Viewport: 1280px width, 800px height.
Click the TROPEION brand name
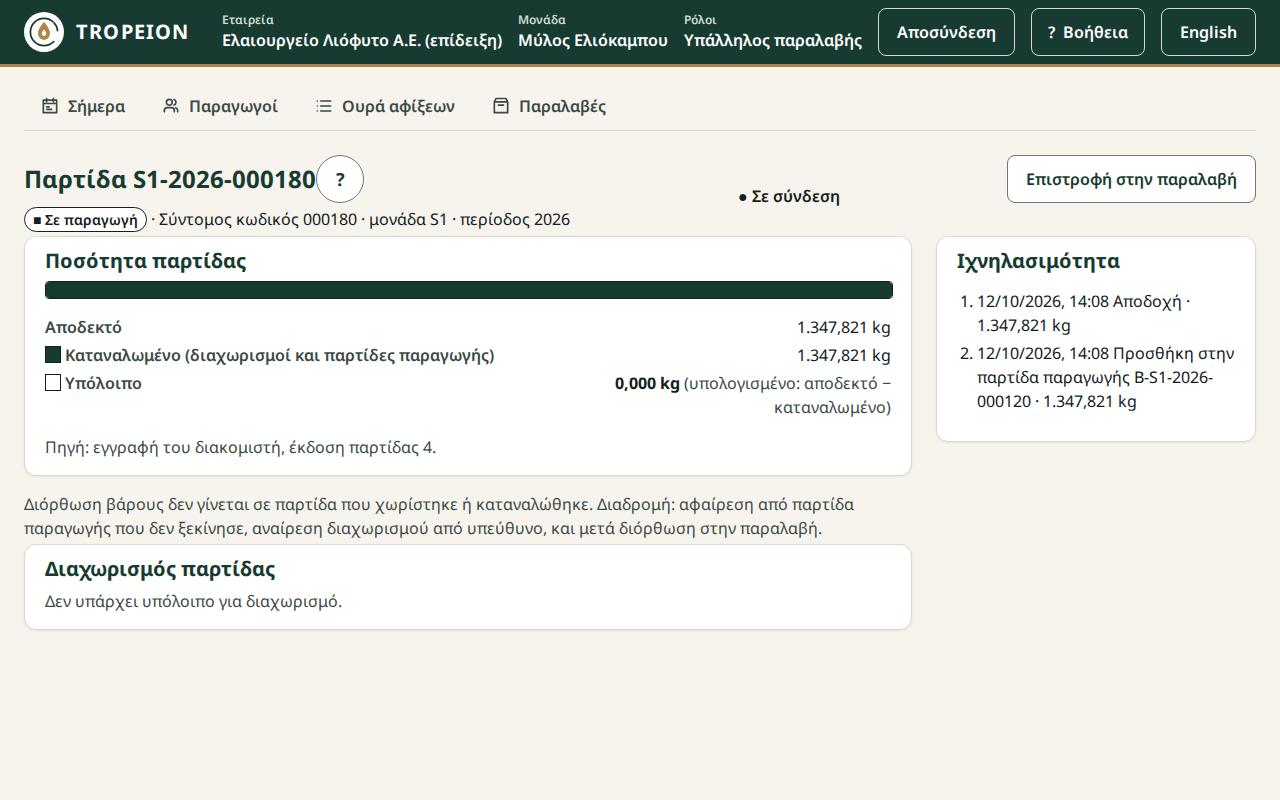click(x=132, y=32)
